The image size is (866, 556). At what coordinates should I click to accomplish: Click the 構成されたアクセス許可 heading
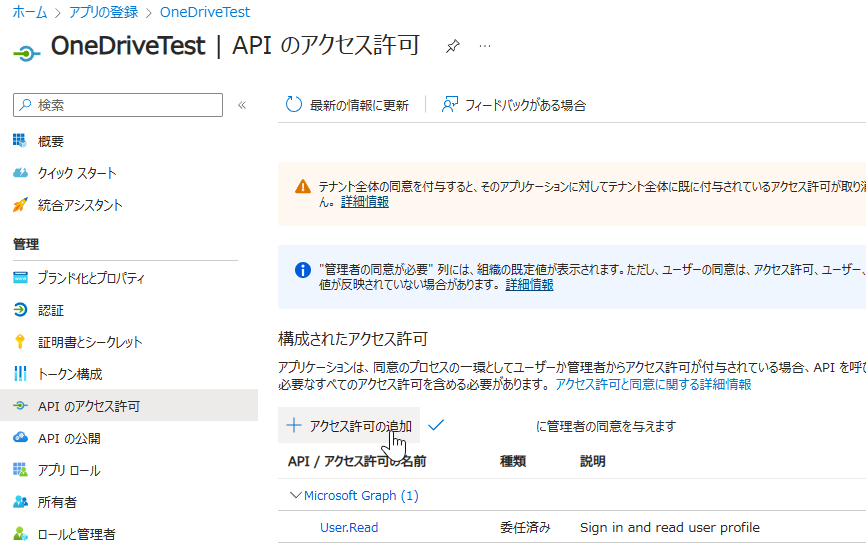(x=353, y=338)
